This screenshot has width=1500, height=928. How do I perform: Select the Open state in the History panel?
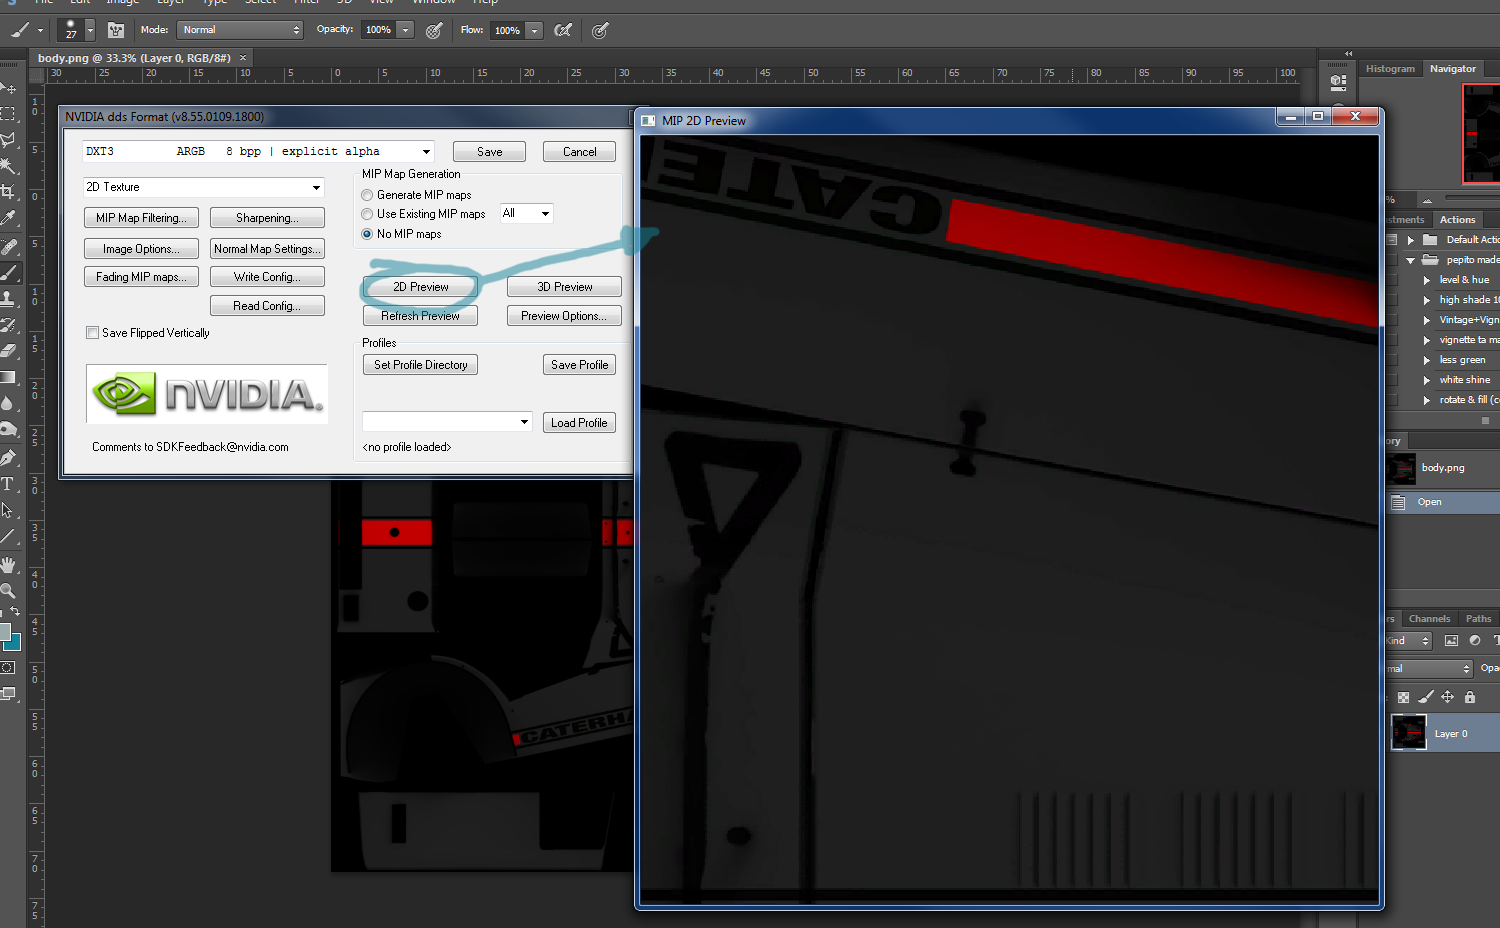(1430, 501)
